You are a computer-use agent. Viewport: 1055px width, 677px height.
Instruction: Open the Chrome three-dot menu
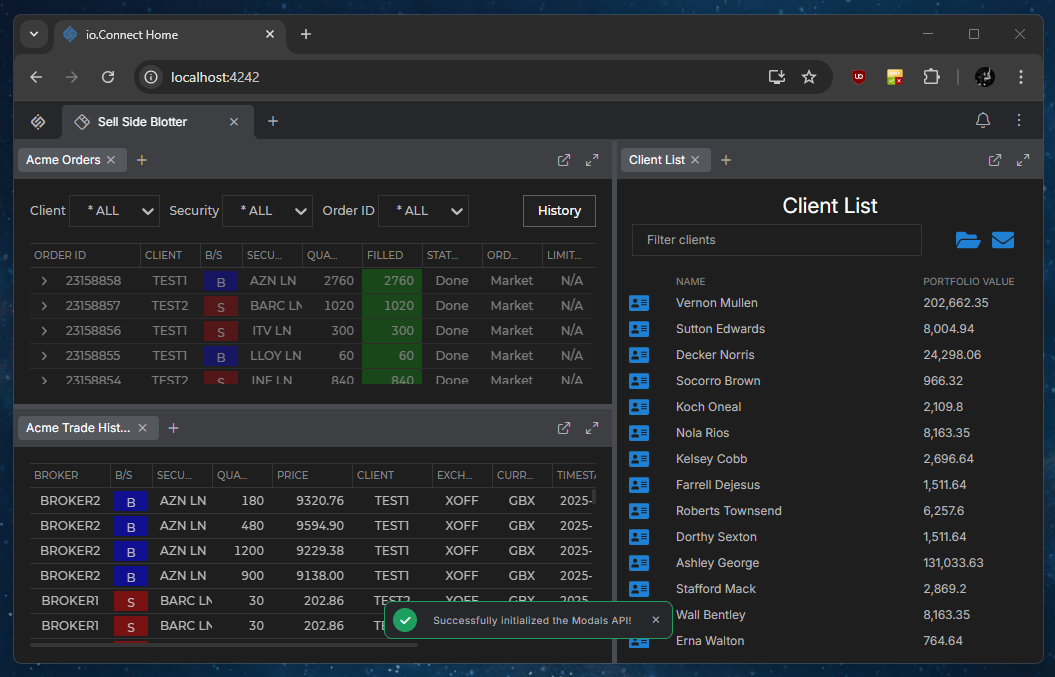[1021, 77]
